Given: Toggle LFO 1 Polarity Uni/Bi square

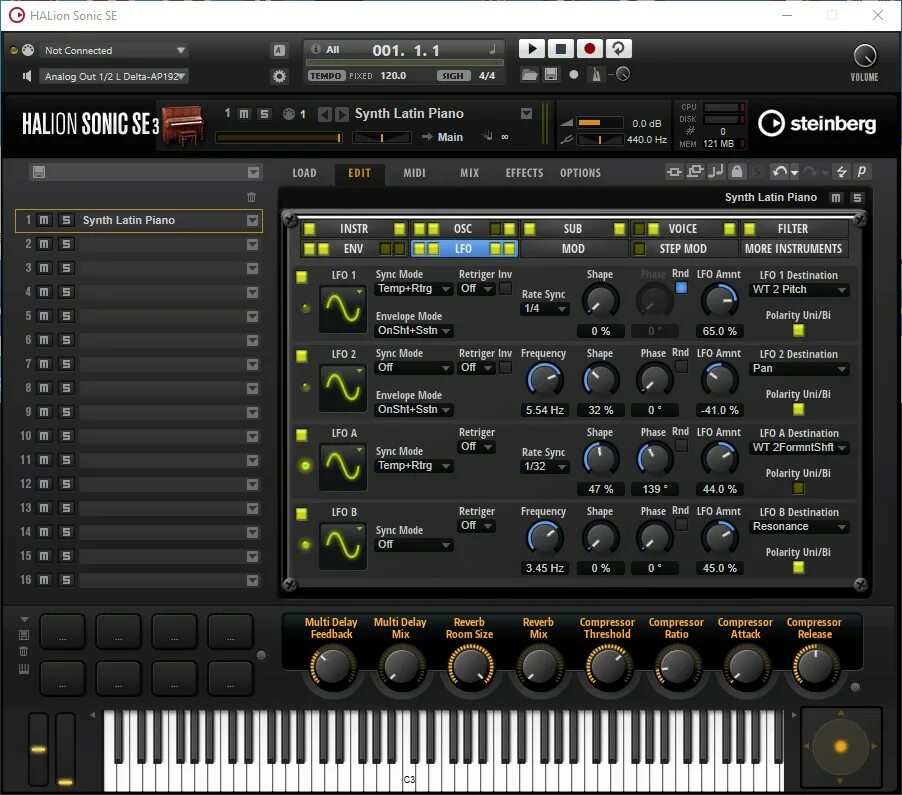Looking at the screenshot, I should coord(798,331).
